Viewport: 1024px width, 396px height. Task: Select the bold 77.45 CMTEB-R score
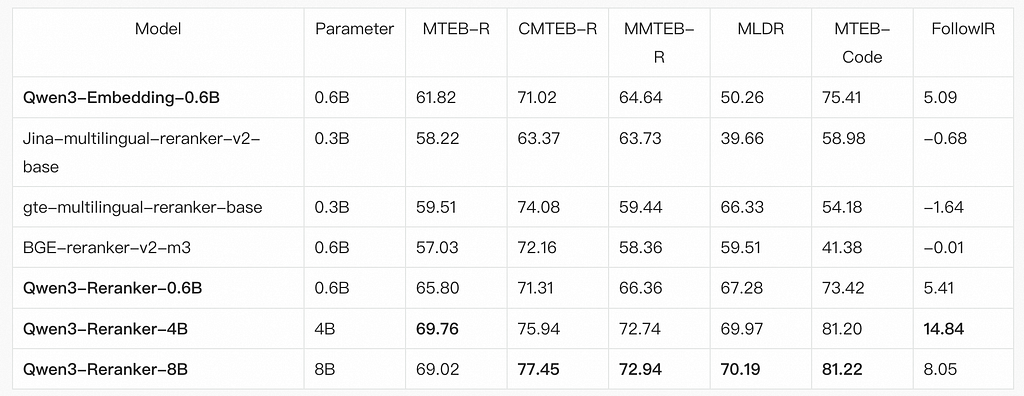[x=538, y=370]
